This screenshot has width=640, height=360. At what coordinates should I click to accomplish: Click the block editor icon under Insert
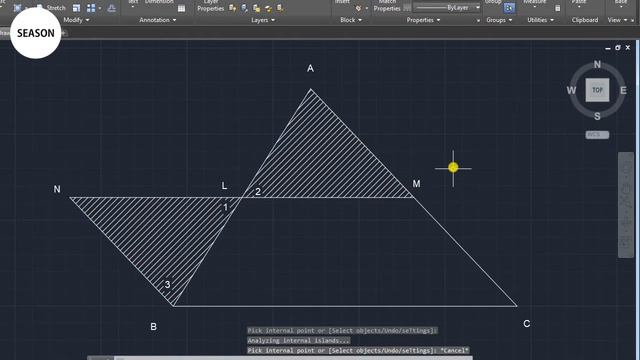358,8
